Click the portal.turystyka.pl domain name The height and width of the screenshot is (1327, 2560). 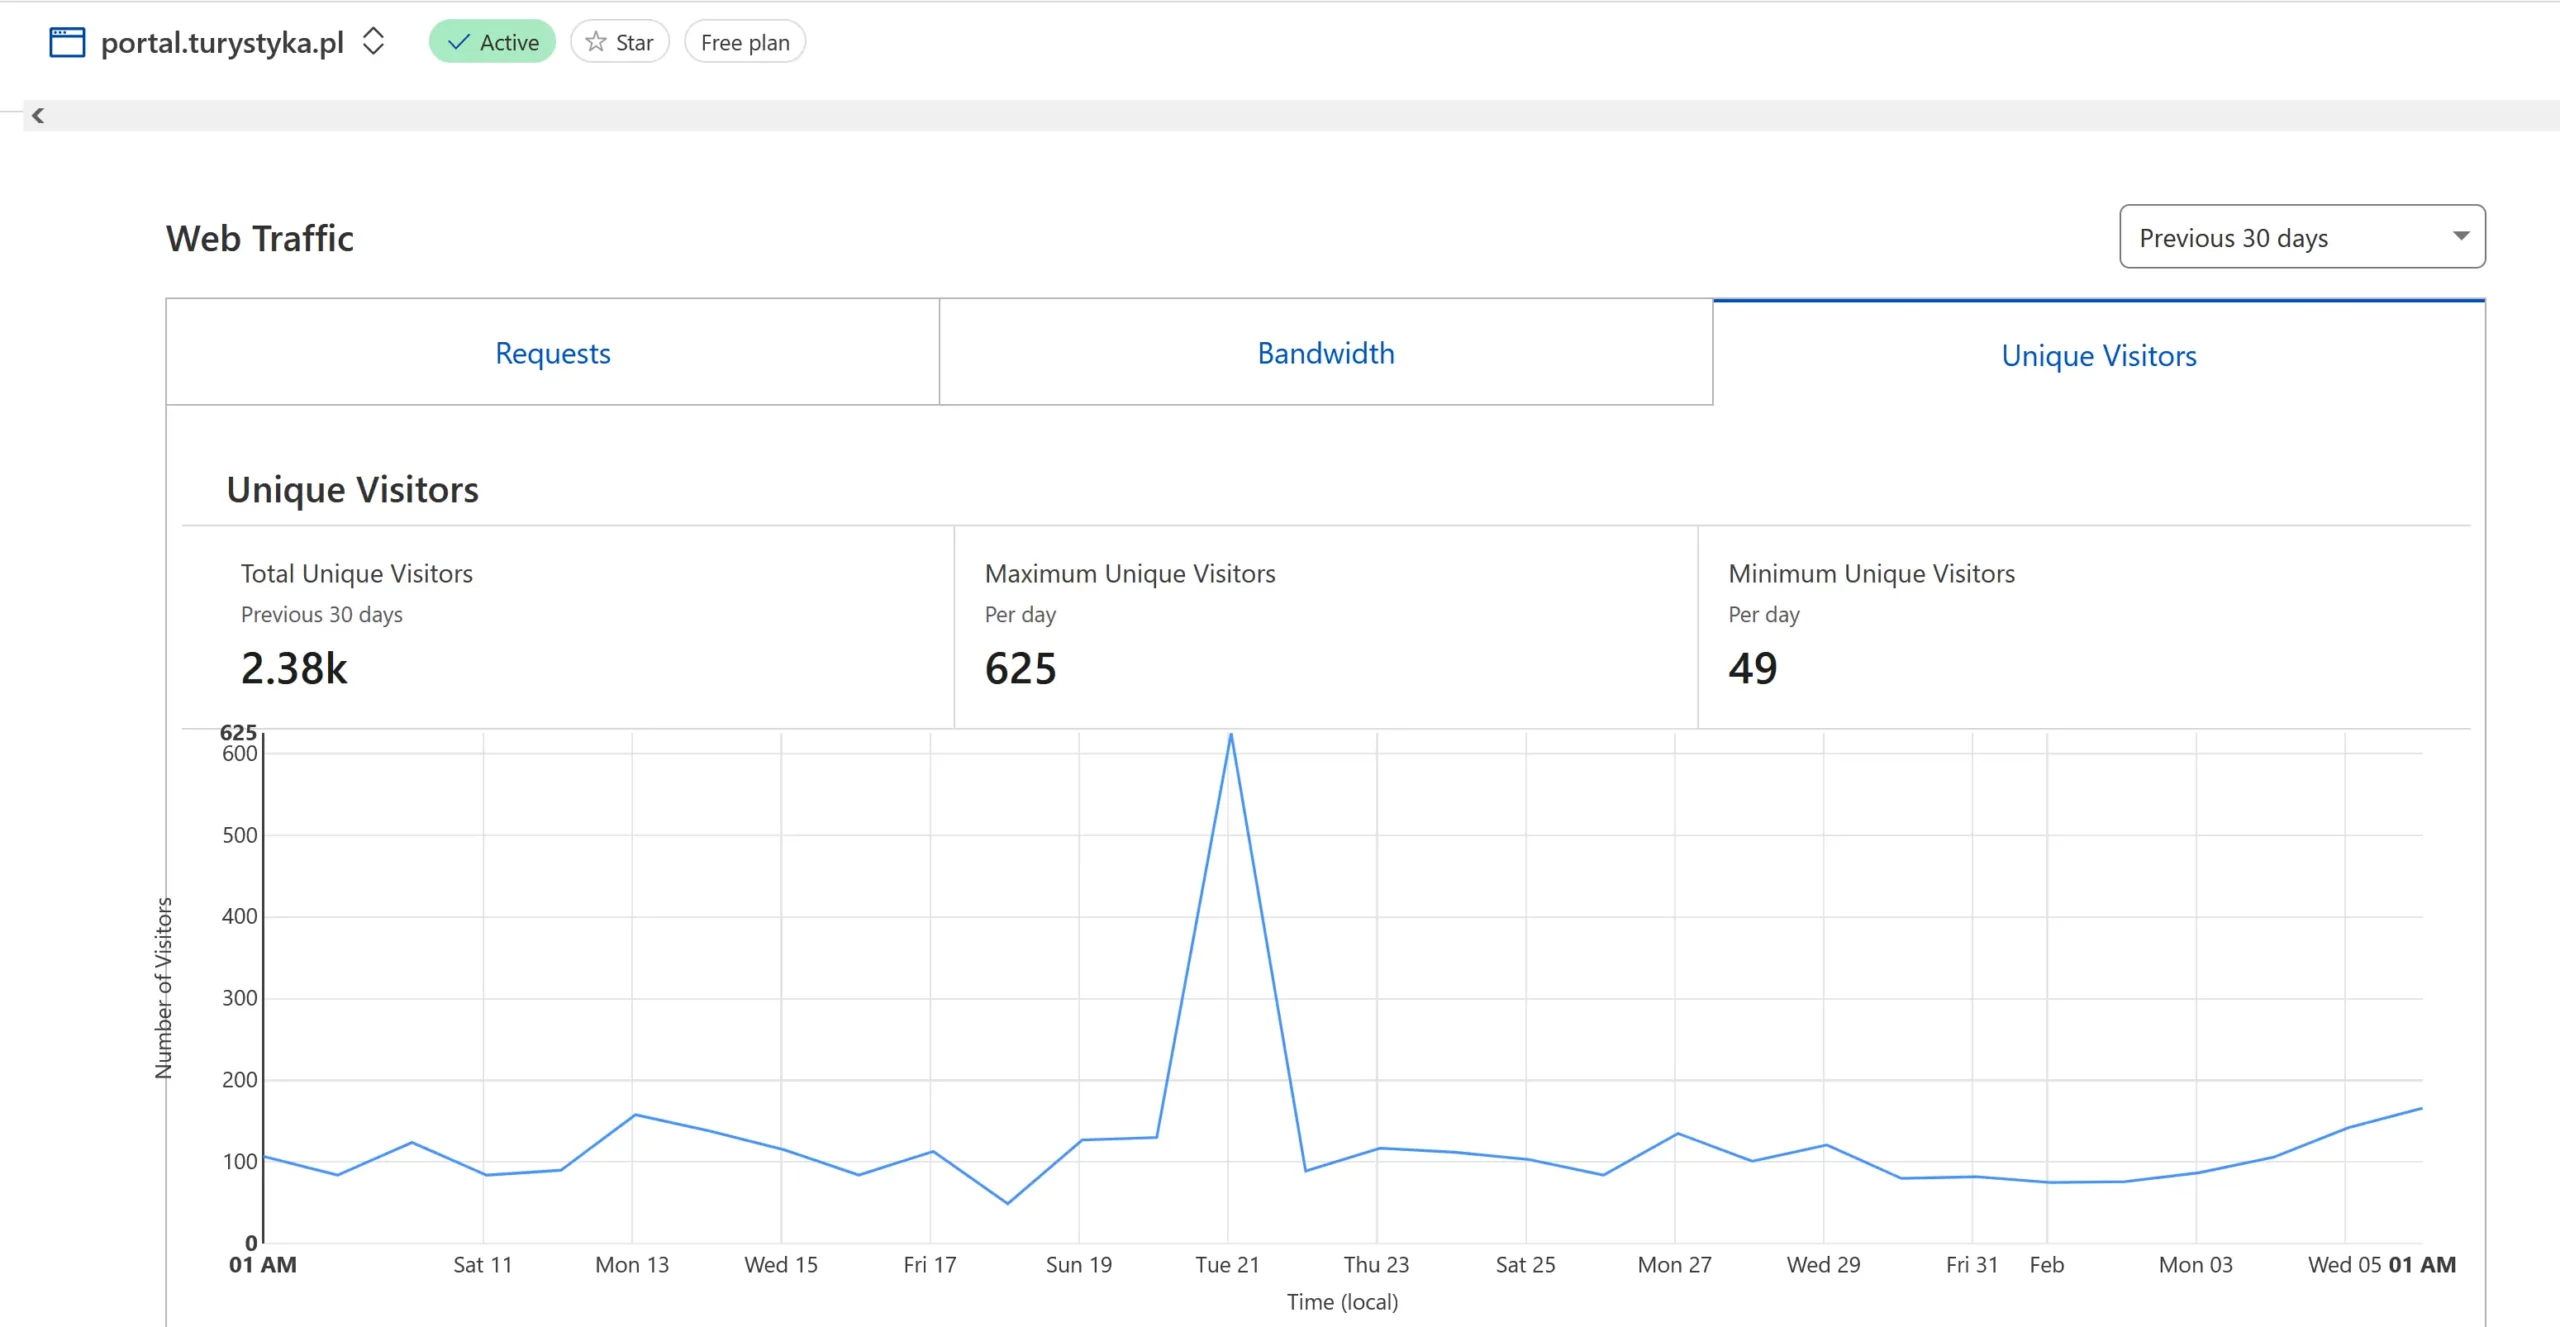coord(222,42)
